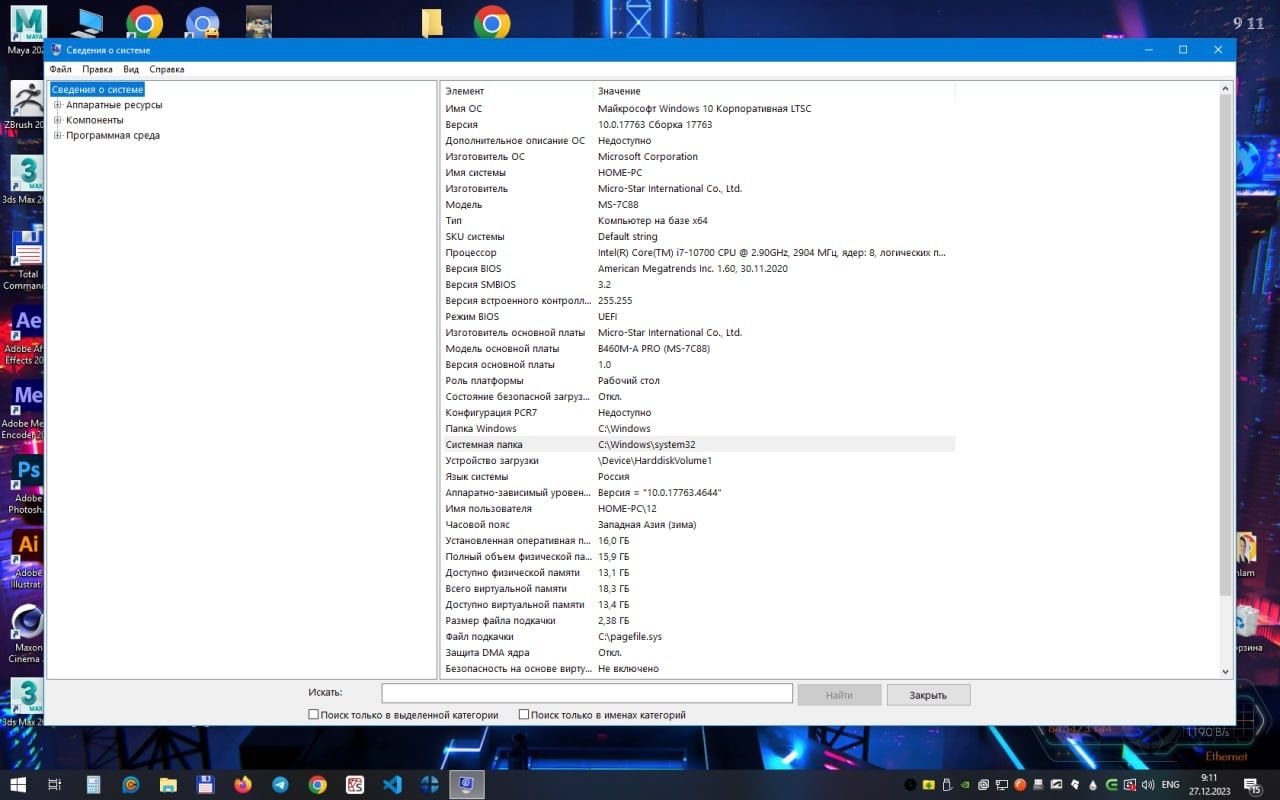Image resolution: width=1280 pixels, height=800 pixels.
Task: Expand the Программная среда tree node
Action: [58, 135]
